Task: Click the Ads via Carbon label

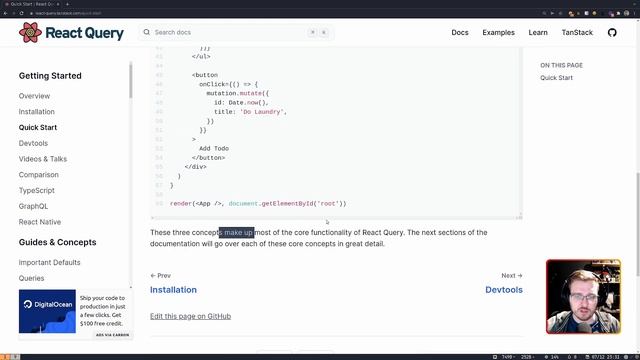Action: coord(112,335)
